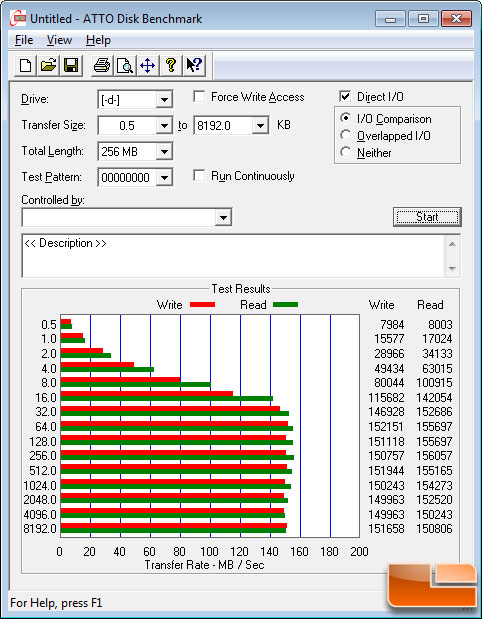Expand the Controlled by combo box

pyautogui.click(x=223, y=217)
